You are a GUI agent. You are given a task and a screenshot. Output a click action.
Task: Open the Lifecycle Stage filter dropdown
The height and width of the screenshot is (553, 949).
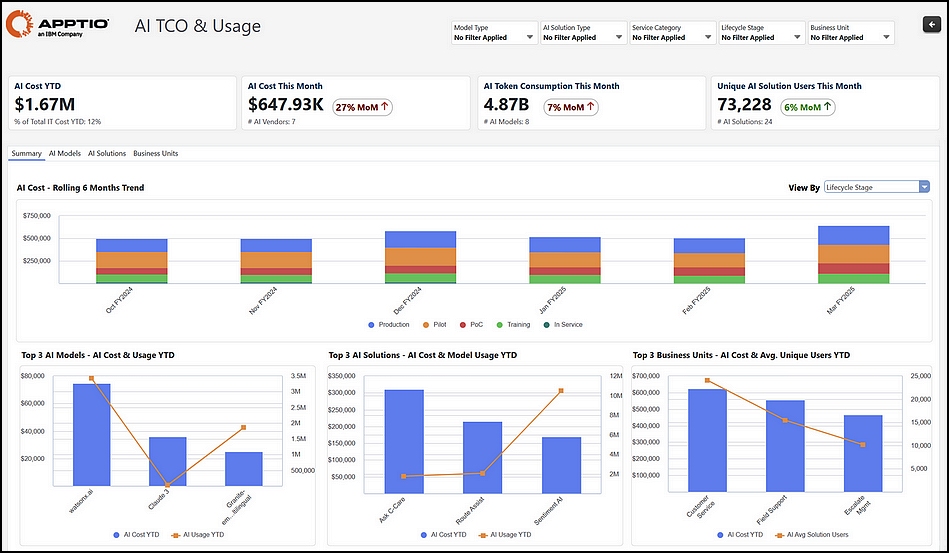pos(761,33)
